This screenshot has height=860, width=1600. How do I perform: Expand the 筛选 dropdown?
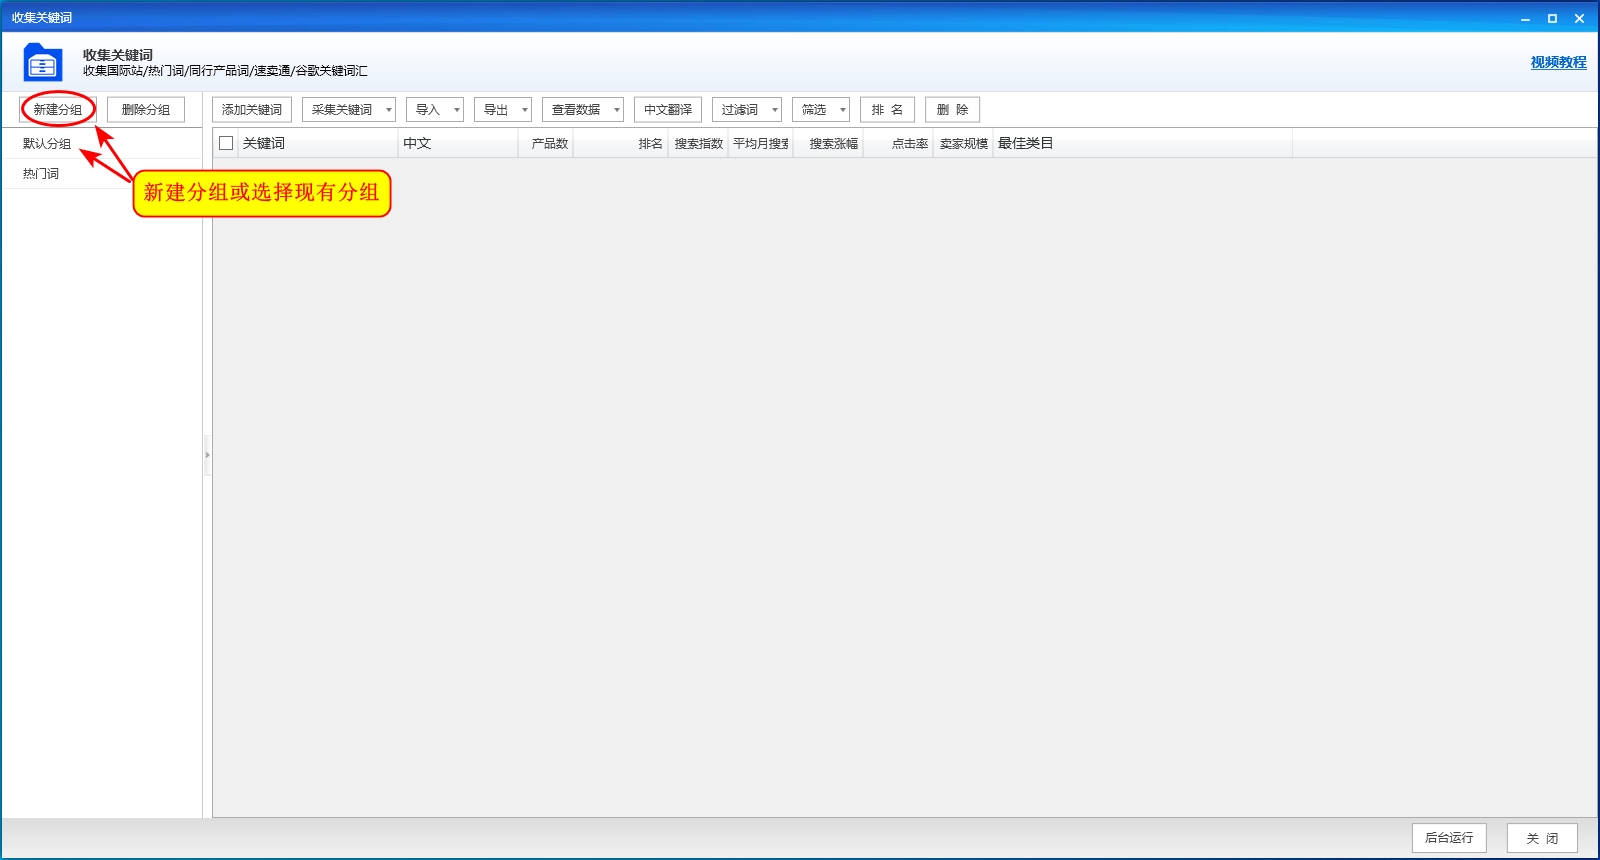[821, 110]
